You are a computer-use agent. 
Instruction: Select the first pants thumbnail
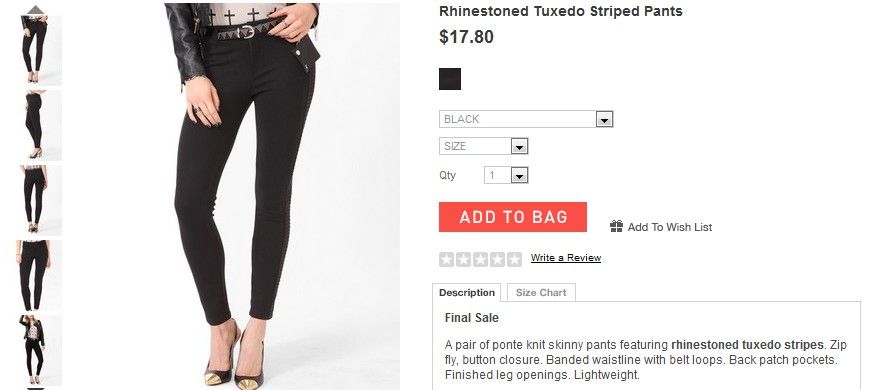click(39, 50)
